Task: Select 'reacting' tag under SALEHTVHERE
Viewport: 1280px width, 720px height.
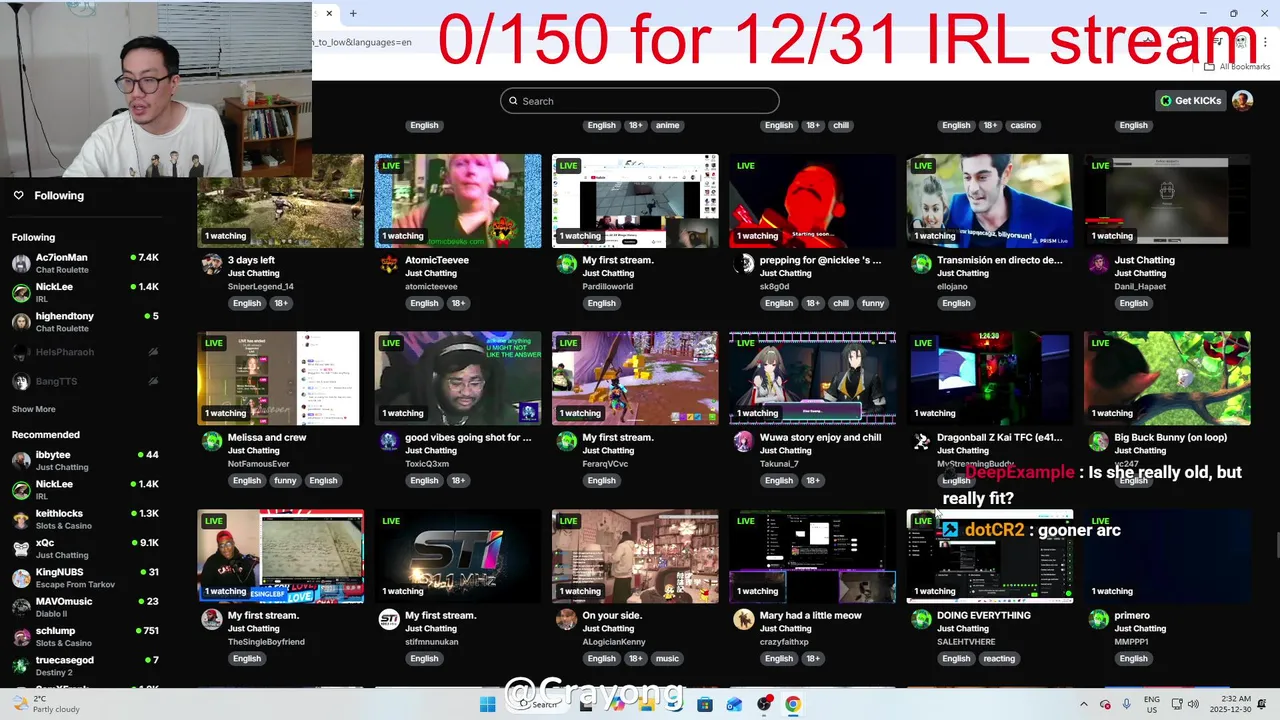Action: (x=999, y=658)
